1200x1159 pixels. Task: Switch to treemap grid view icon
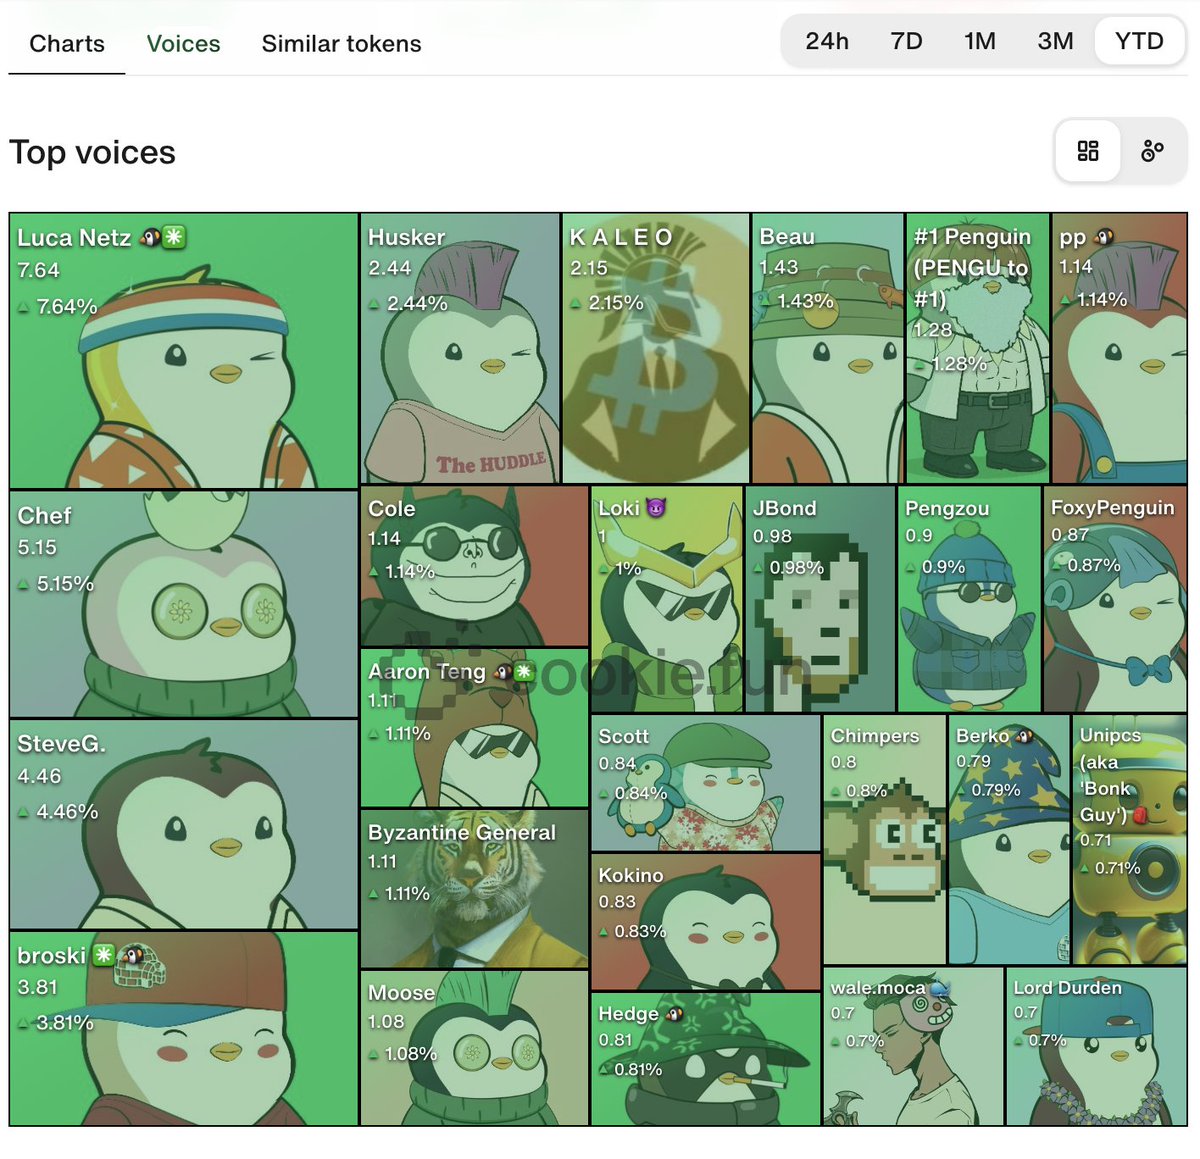[1088, 151]
